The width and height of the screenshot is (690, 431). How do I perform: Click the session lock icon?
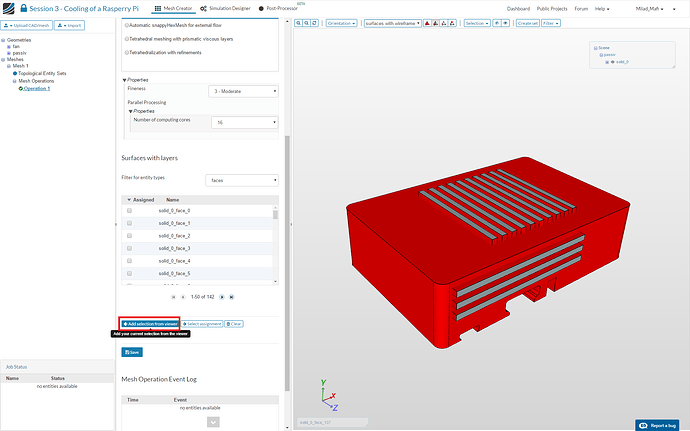24,8
